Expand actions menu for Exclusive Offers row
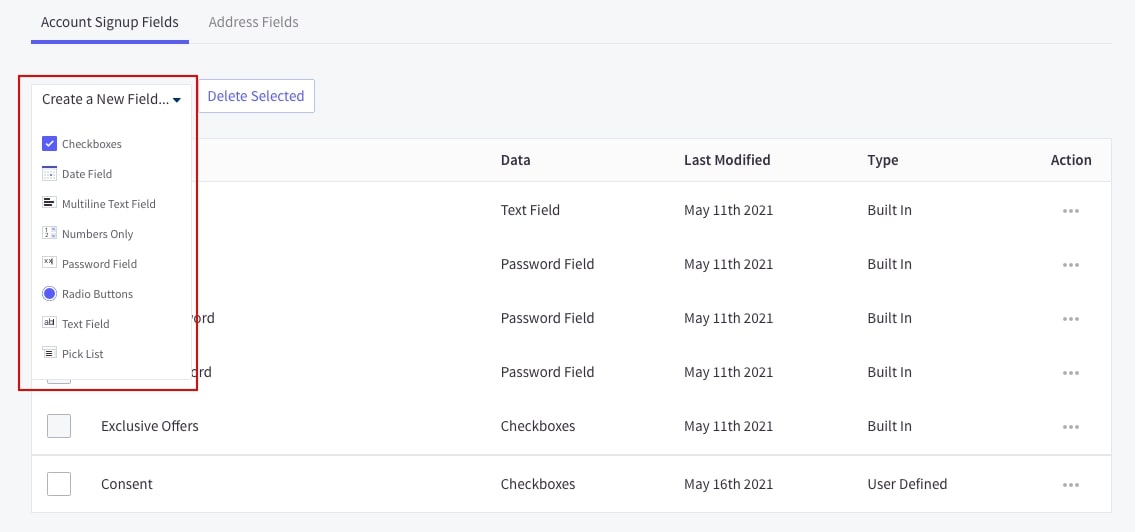The image size is (1135, 532). pos(1071,427)
